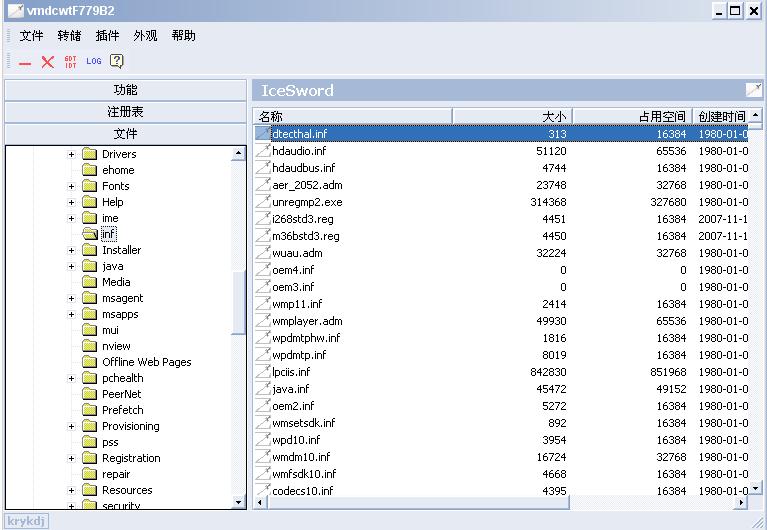Viewport: 767px width, 530px height.
Task: Click the file icon of i268std3.reg
Action: click(x=263, y=219)
